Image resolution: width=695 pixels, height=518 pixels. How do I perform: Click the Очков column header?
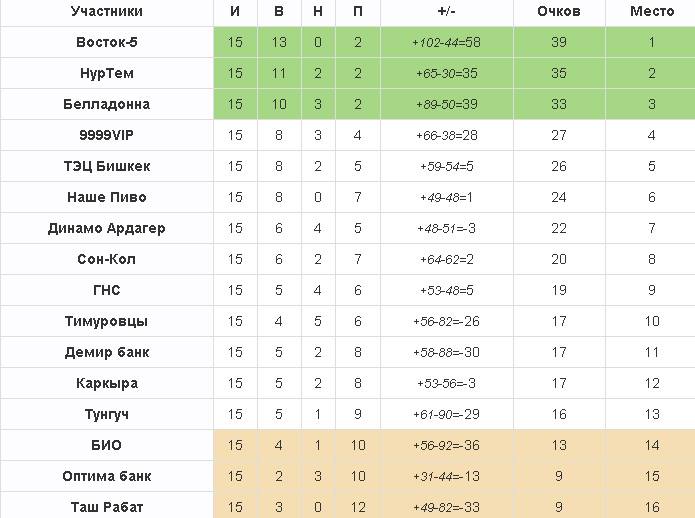click(558, 12)
